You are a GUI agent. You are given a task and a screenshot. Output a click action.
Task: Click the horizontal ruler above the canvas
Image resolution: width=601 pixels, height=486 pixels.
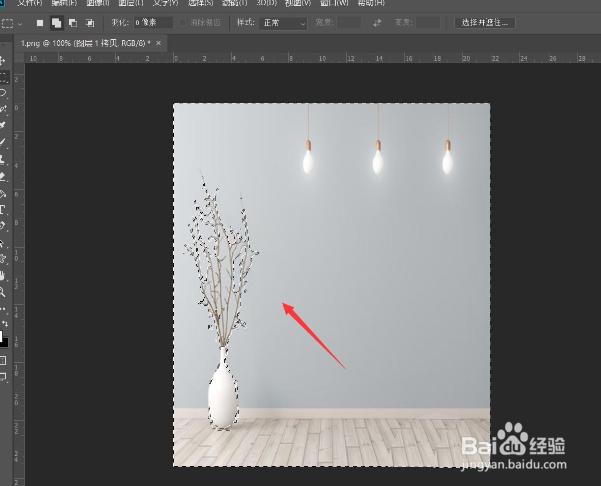coord(313,58)
